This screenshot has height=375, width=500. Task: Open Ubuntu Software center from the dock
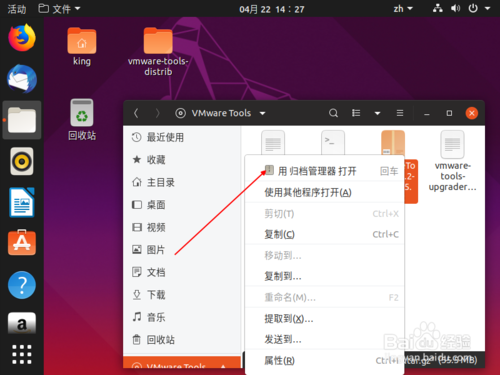(x=22, y=243)
